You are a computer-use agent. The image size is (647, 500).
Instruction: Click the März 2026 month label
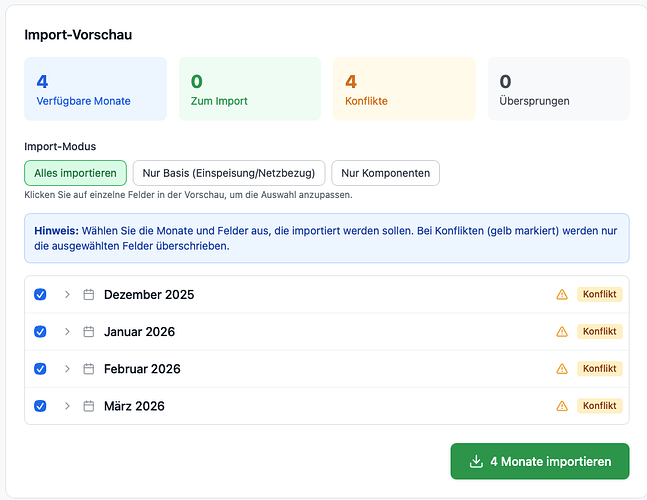134,406
